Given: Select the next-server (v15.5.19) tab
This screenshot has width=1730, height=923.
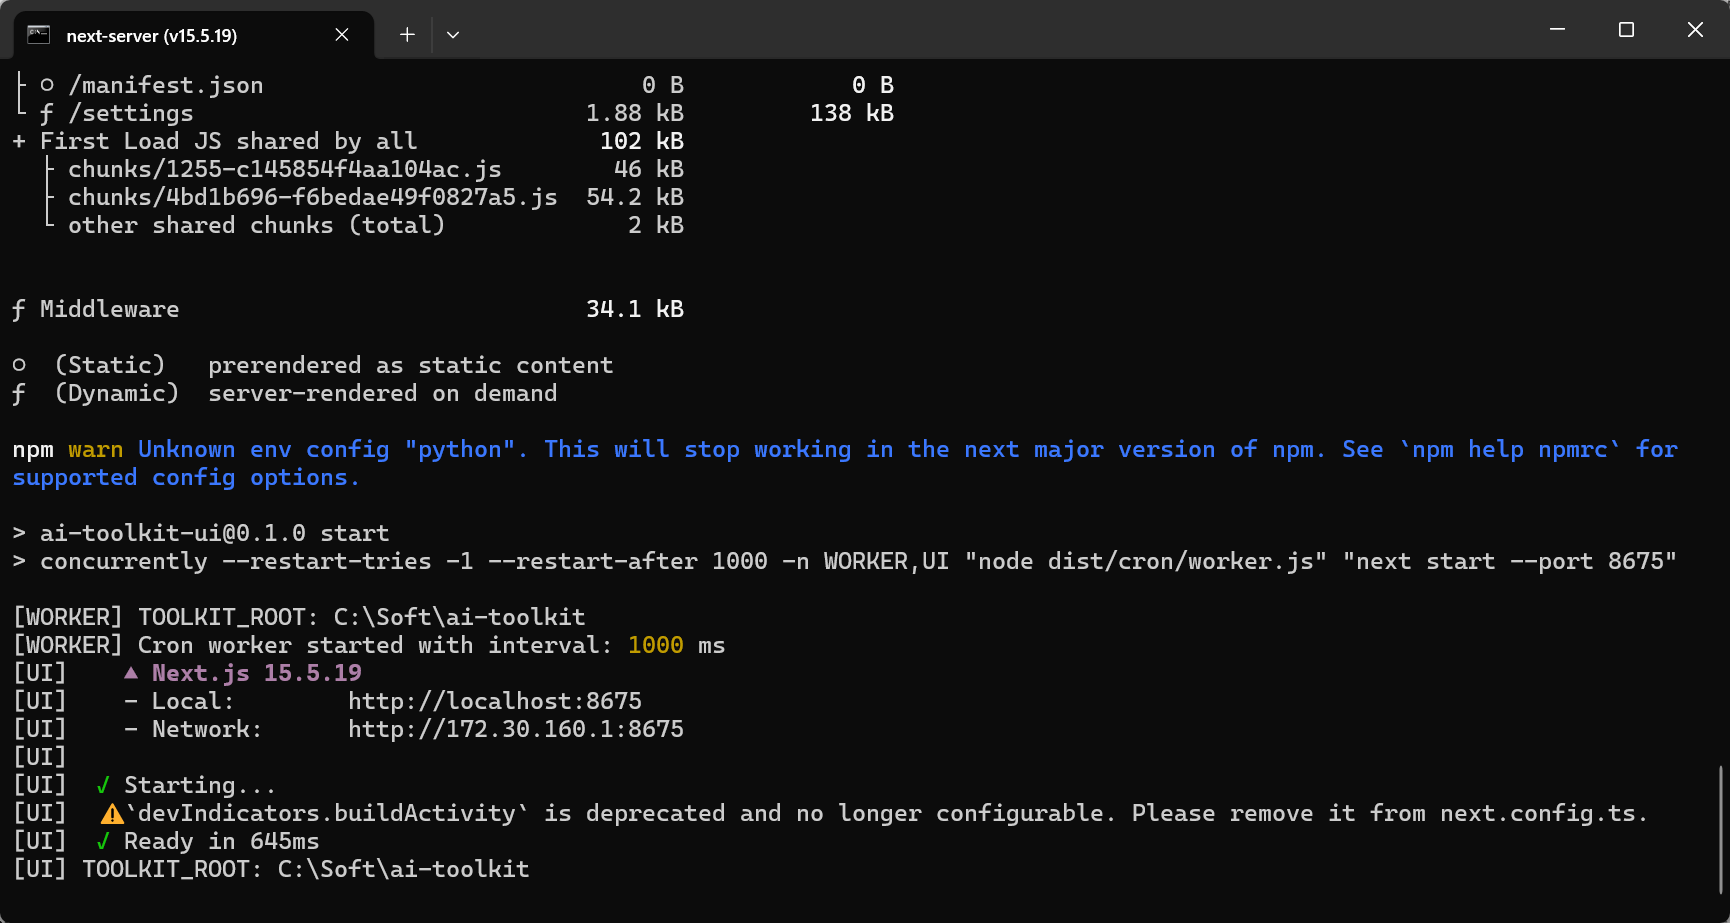Looking at the screenshot, I should coord(193,35).
